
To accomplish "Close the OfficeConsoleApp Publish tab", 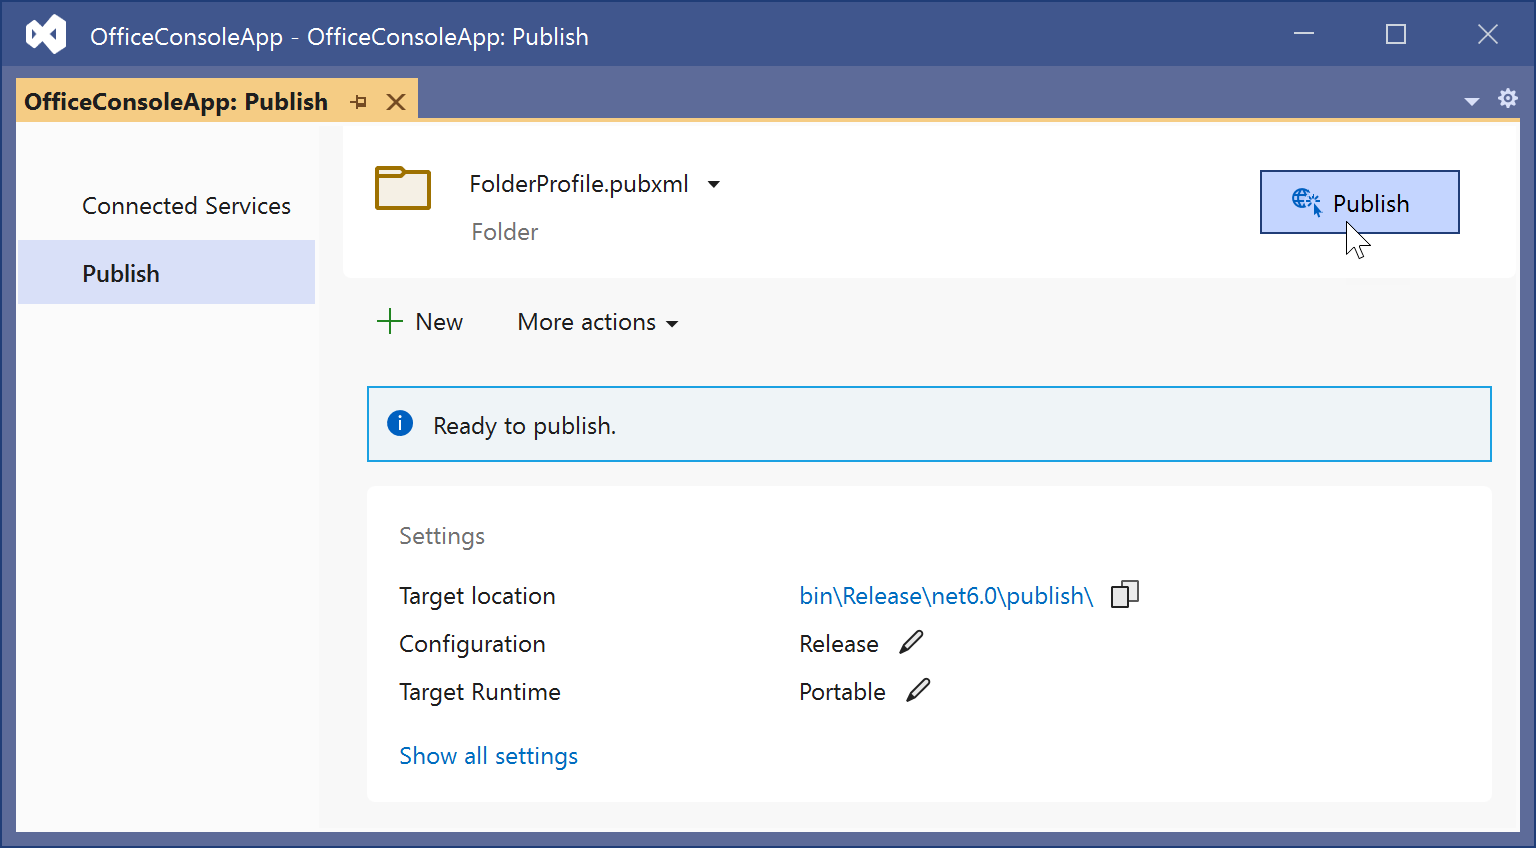I will tap(396, 102).
